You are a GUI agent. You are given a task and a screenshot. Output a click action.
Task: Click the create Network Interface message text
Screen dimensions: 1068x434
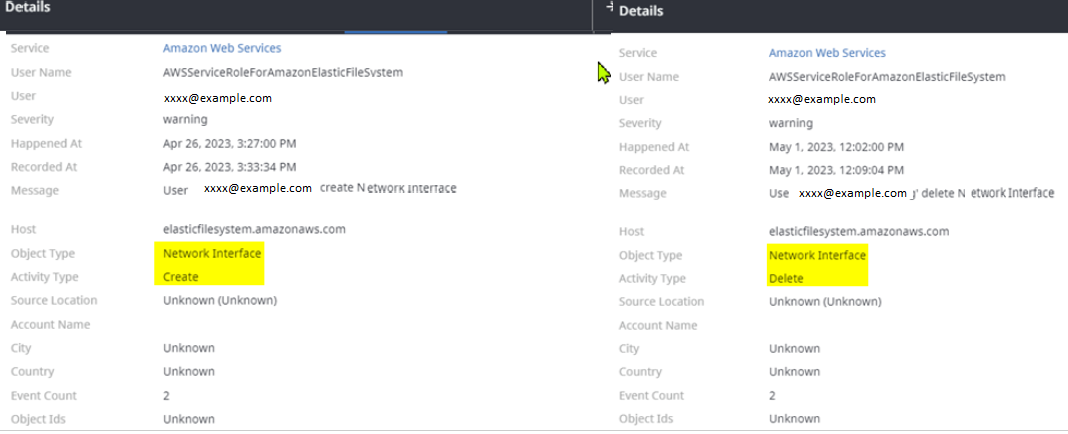388,189
